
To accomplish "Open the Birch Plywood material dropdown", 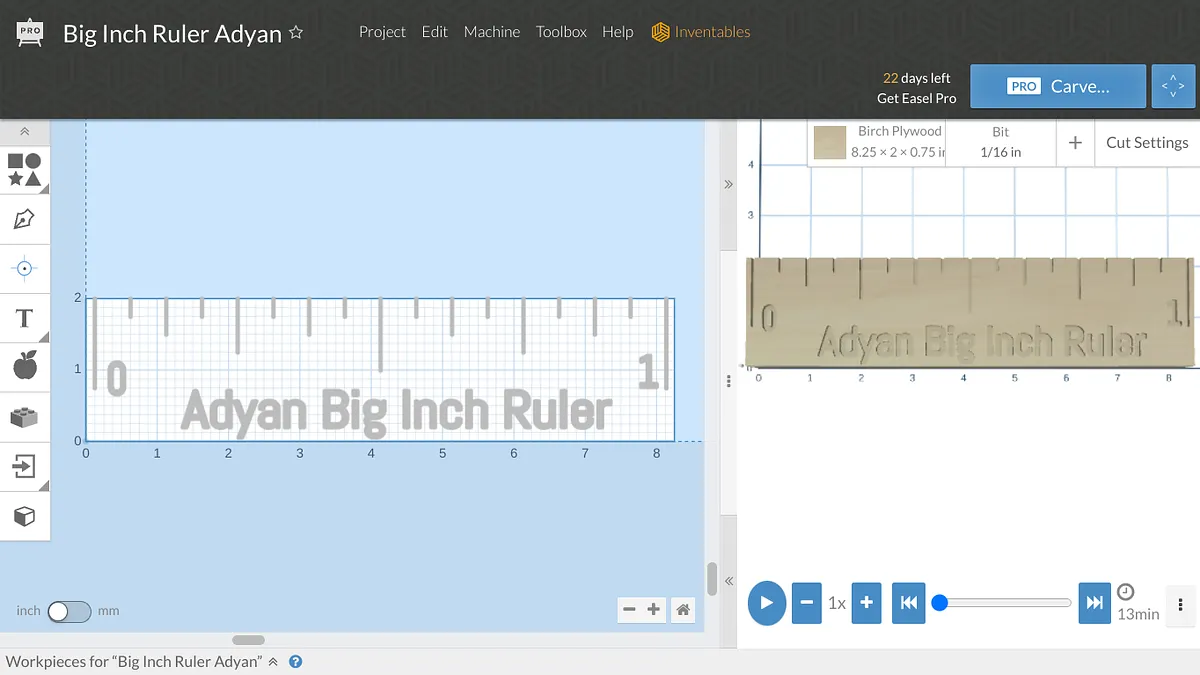I will tap(877, 142).
